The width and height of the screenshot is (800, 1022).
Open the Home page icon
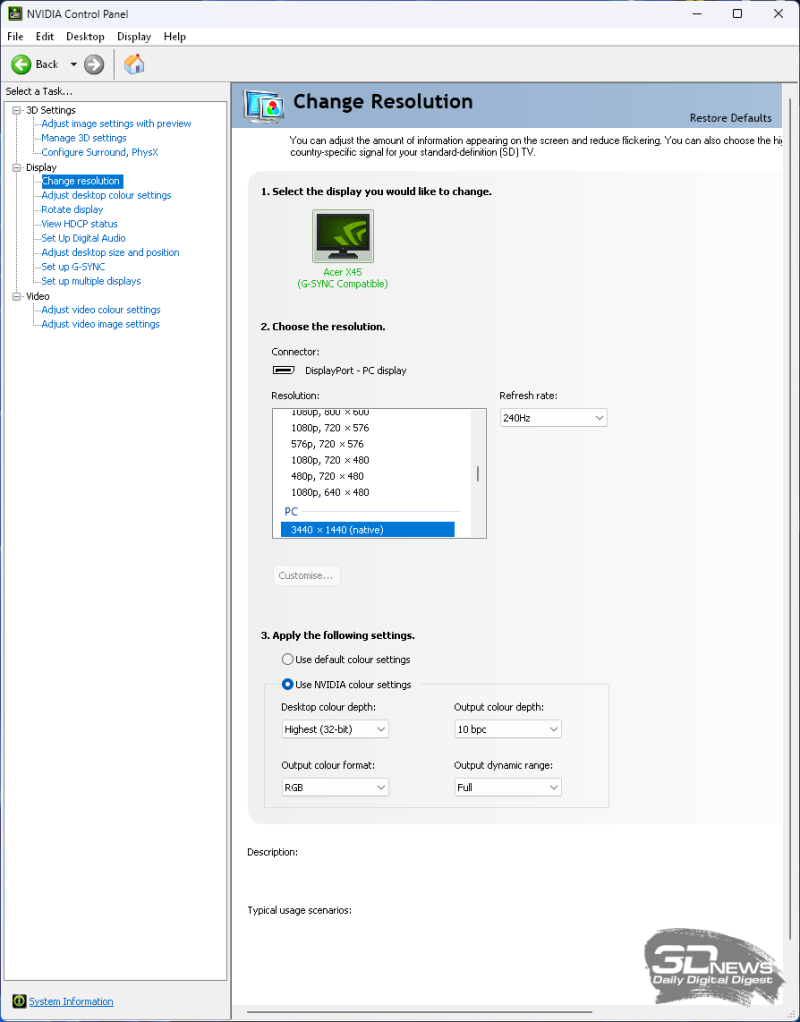coord(134,64)
